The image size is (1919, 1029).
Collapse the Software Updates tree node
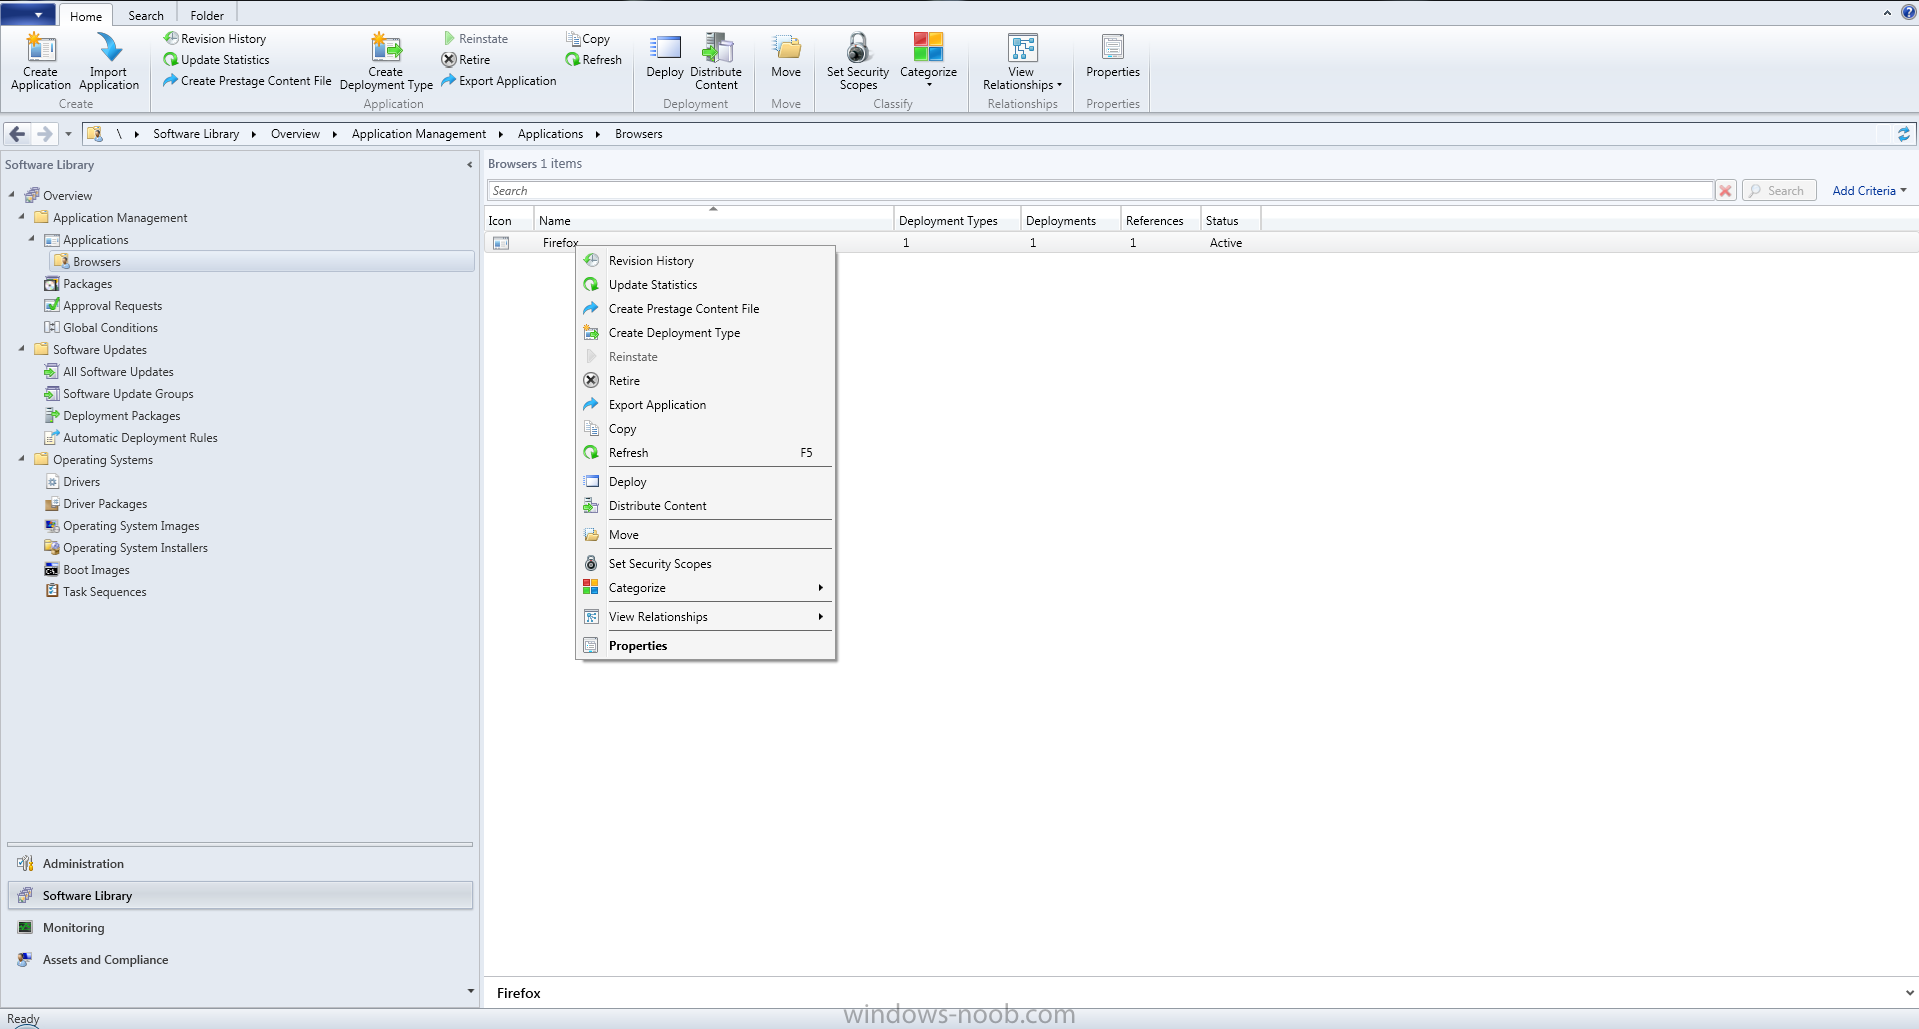point(21,348)
